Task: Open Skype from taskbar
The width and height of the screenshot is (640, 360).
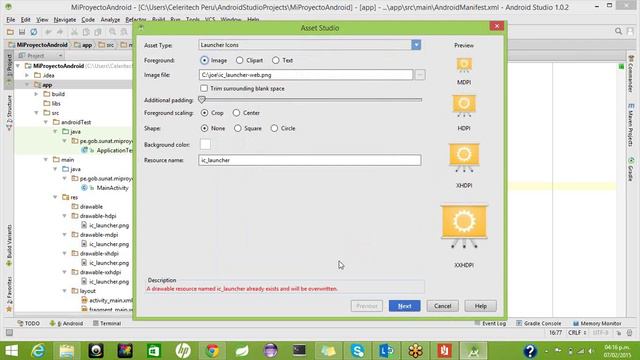Action: coord(357,351)
